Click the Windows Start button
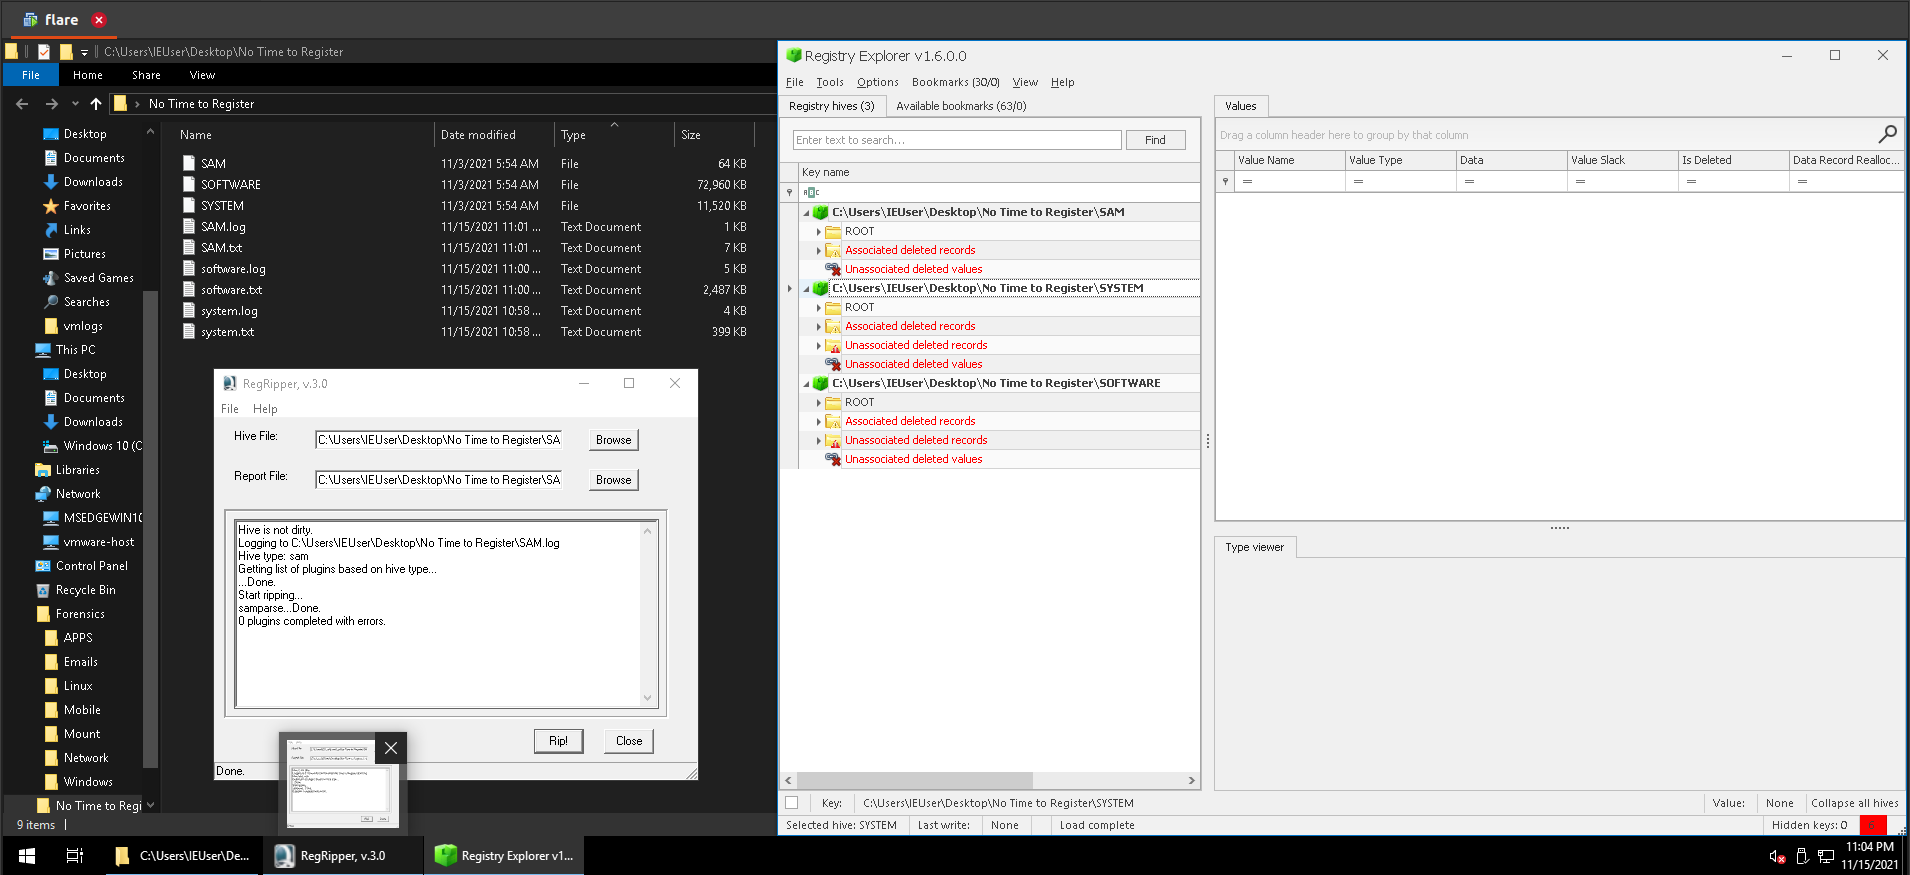This screenshot has width=1910, height=875. pyautogui.click(x=27, y=856)
